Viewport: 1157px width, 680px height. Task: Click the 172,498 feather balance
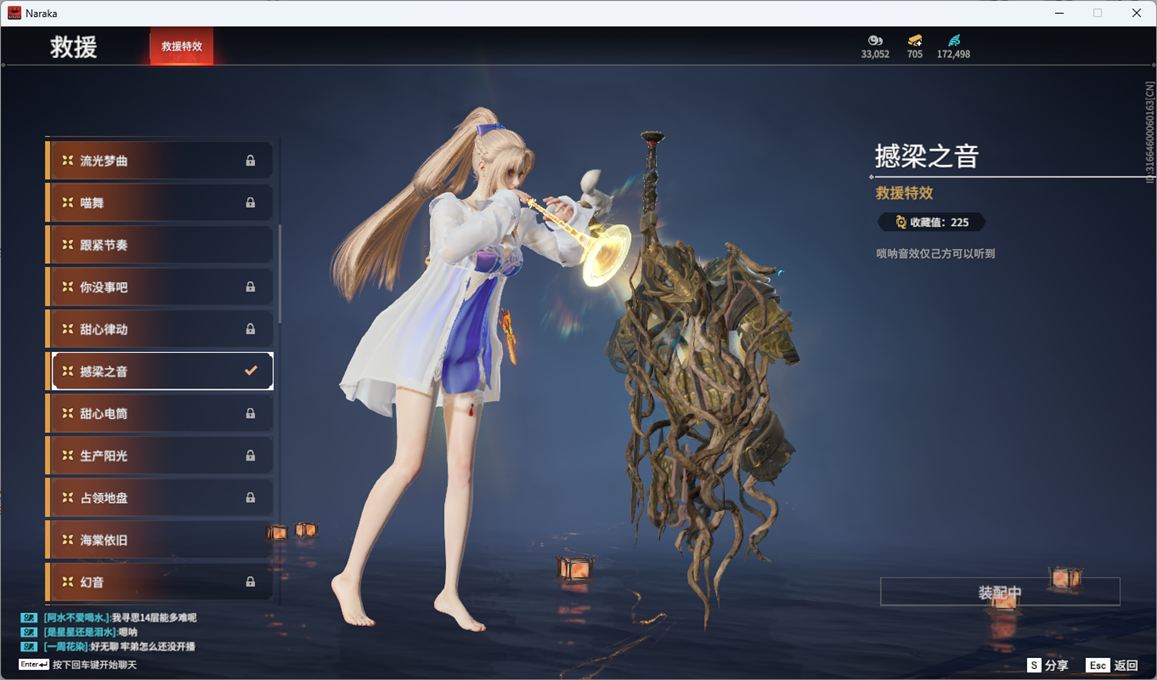(953, 54)
